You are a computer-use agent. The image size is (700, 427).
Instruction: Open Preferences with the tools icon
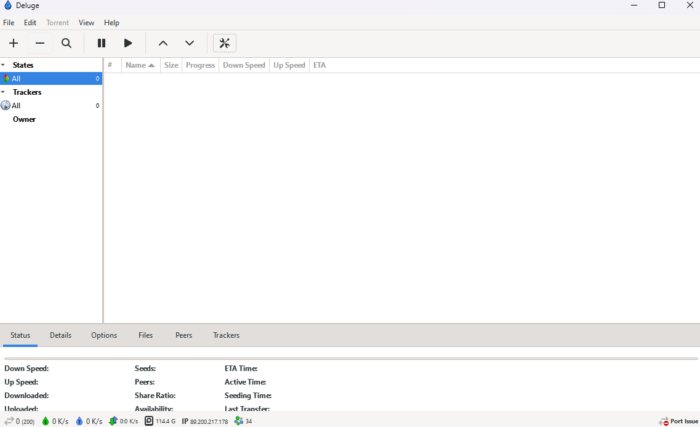pyautogui.click(x=225, y=43)
